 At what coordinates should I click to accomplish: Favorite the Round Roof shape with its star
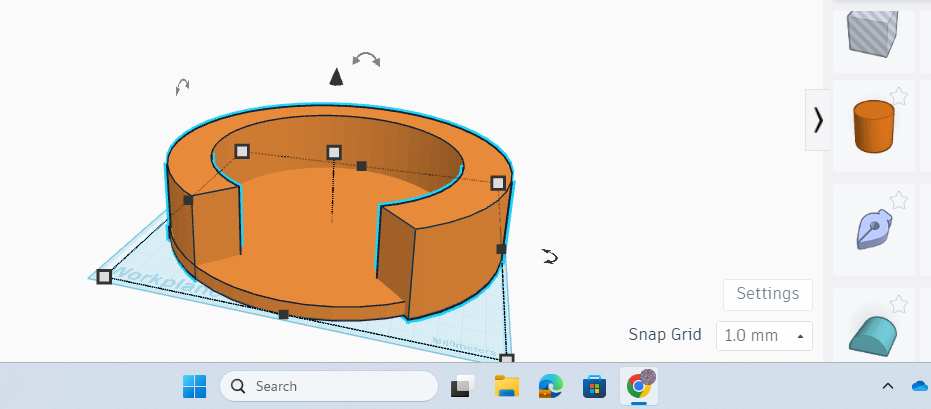899,304
